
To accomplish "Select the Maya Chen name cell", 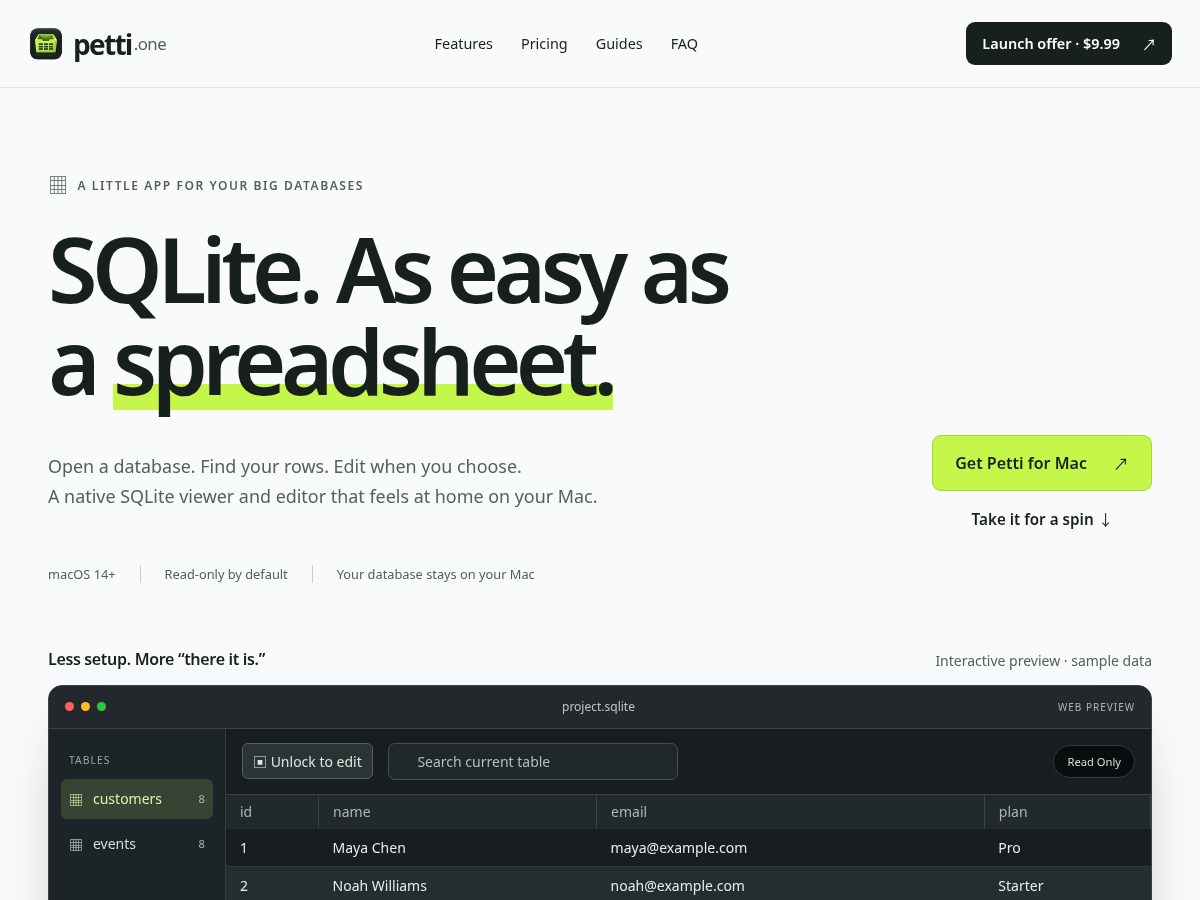I will click(x=458, y=848).
